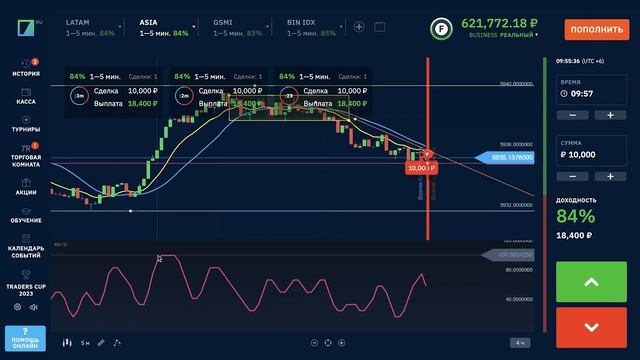Click the Время 09:57 expiry time field
This screenshot has width=640, height=360.
(591, 89)
